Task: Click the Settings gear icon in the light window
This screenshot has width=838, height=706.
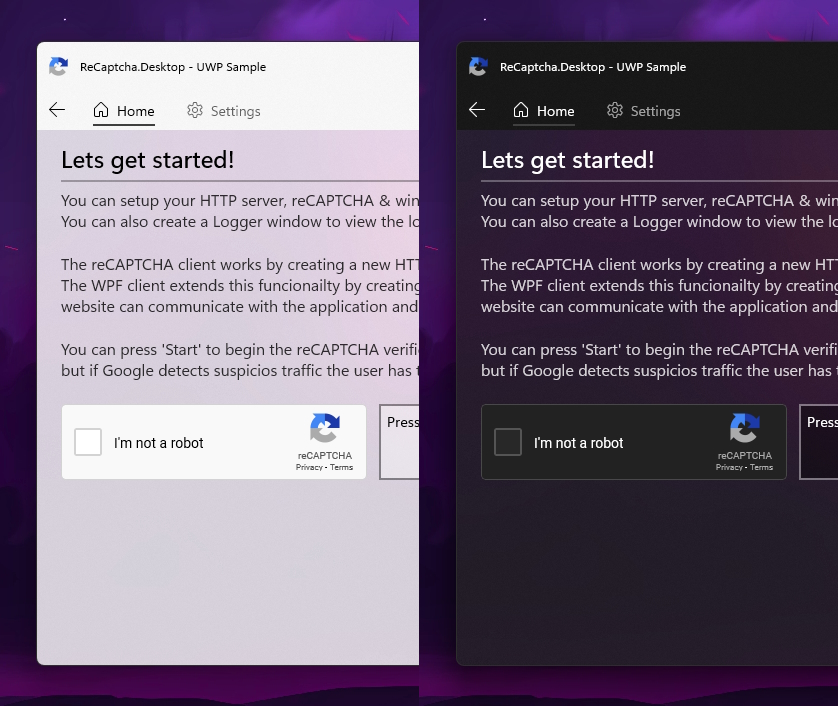Action: click(x=195, y=110)
